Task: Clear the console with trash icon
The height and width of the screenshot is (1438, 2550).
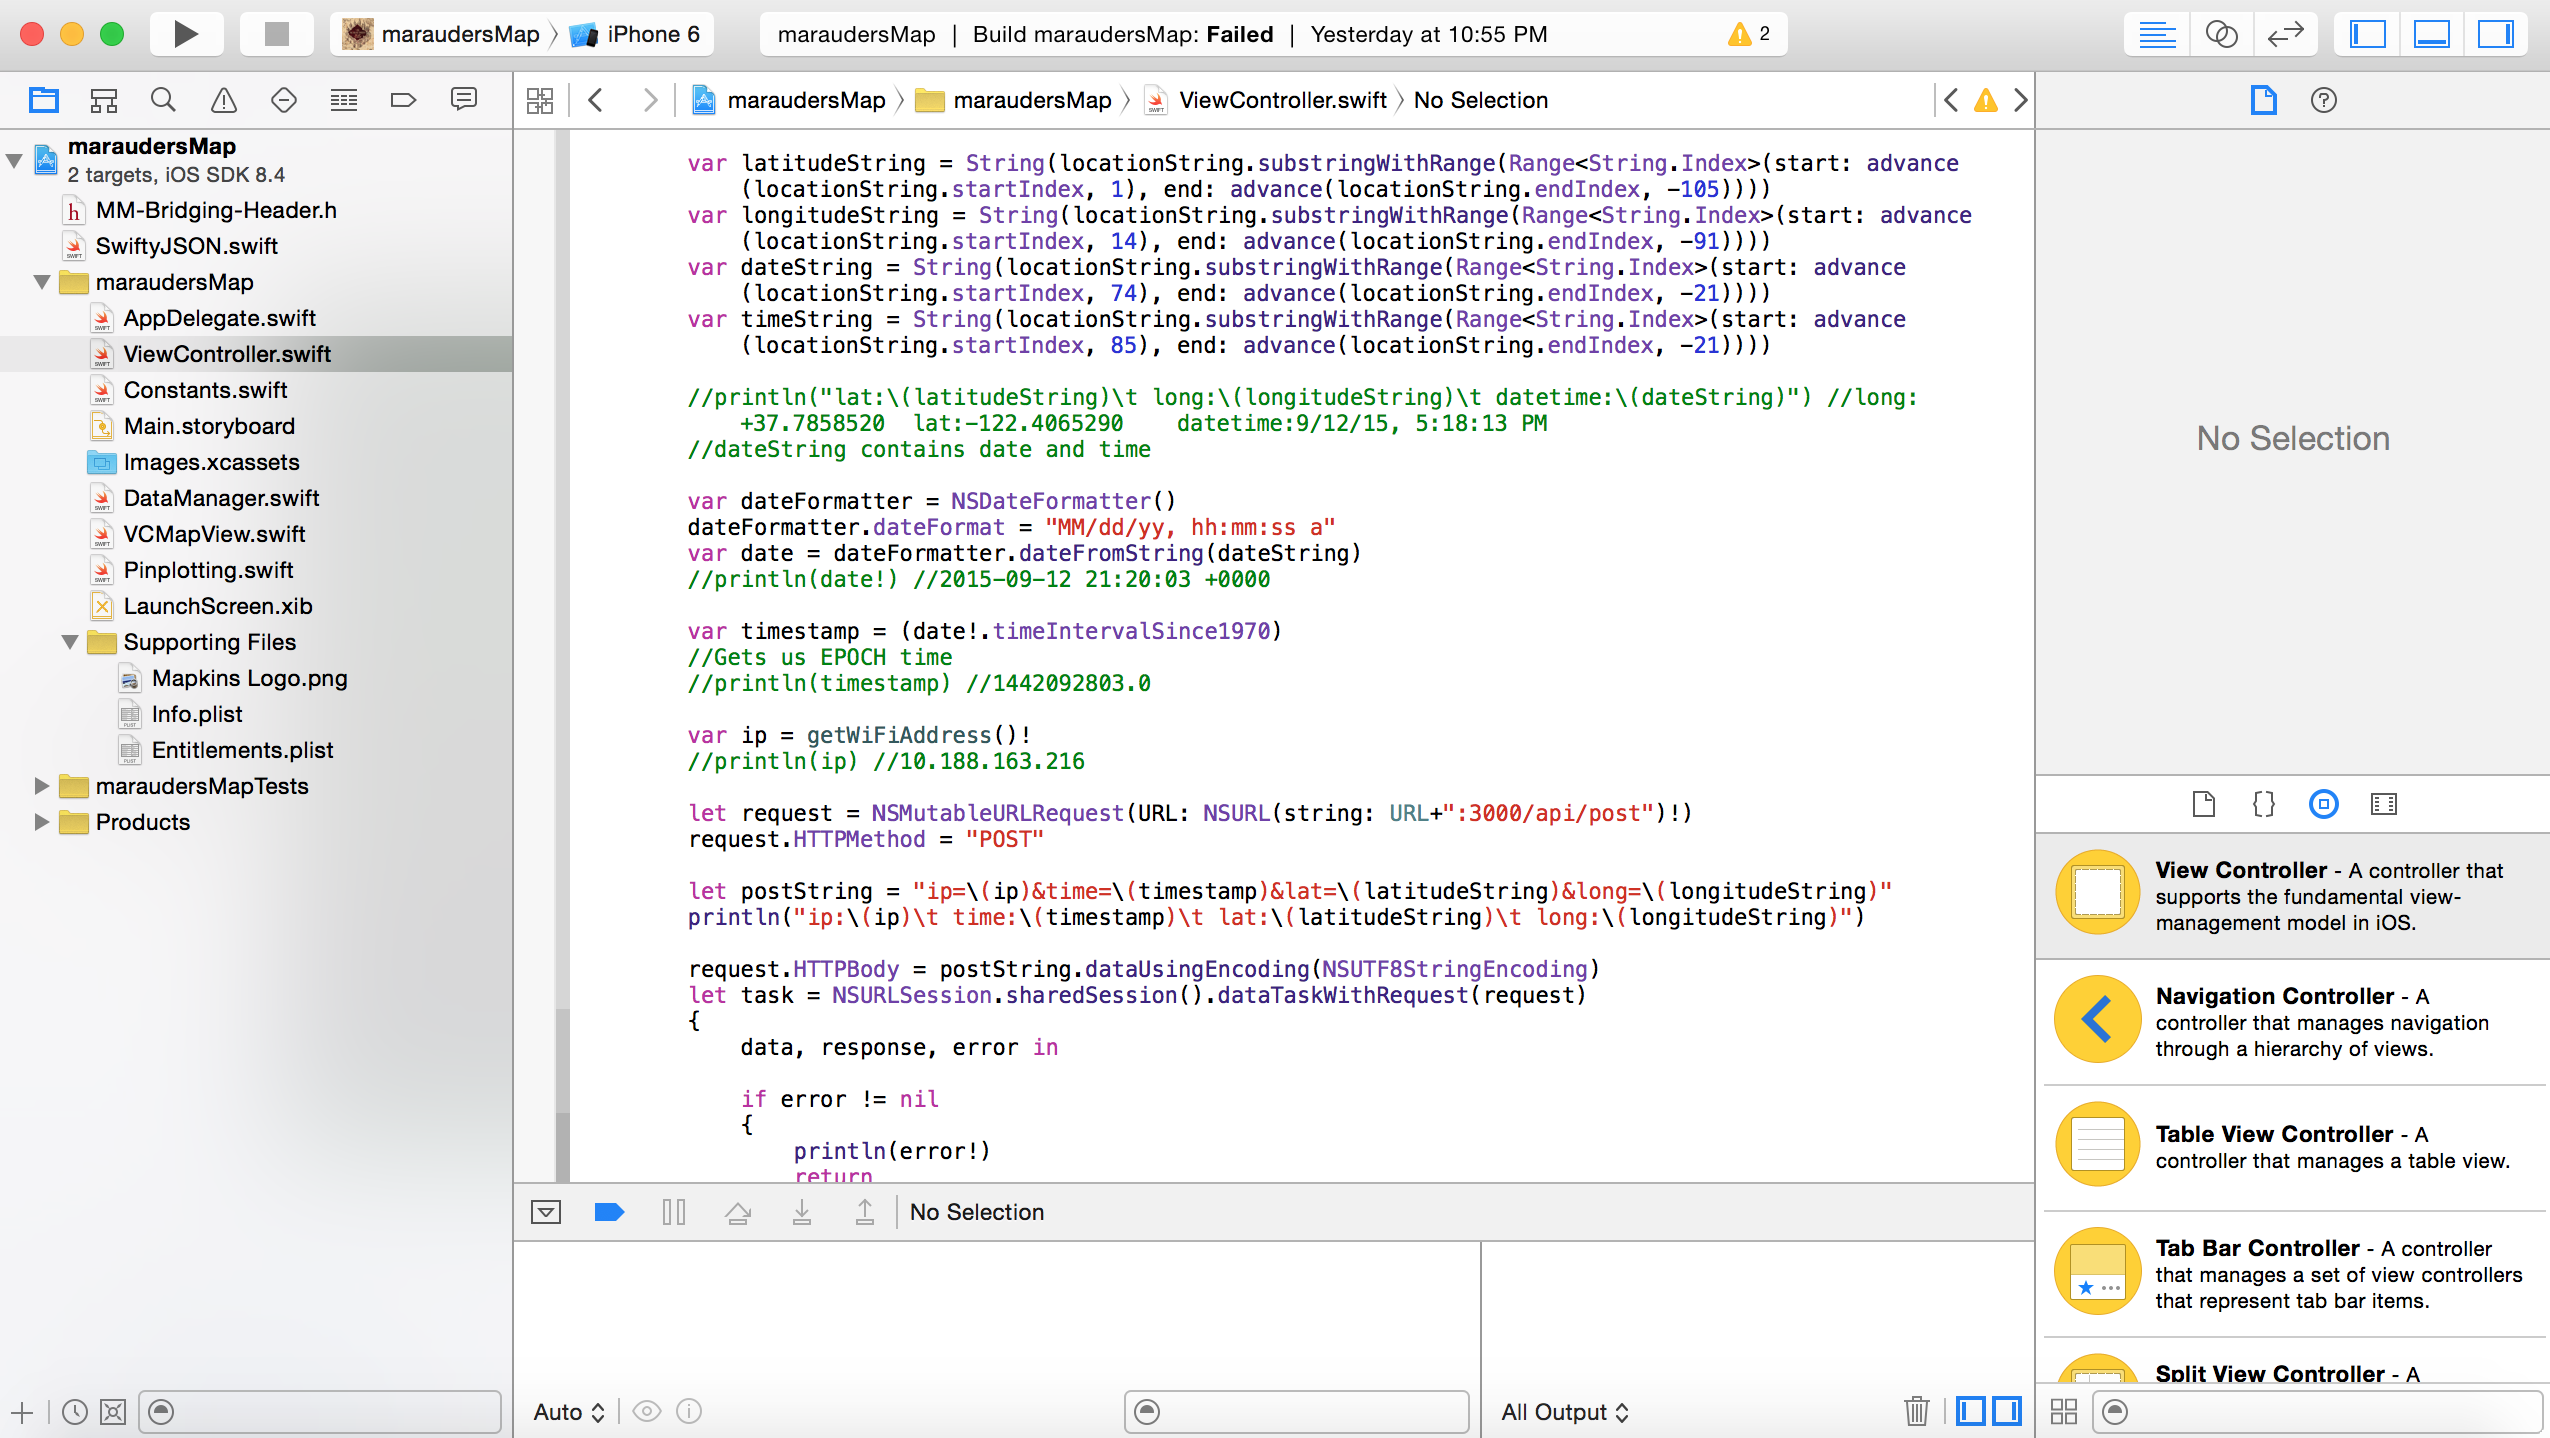Action: click(1916, 1411)
